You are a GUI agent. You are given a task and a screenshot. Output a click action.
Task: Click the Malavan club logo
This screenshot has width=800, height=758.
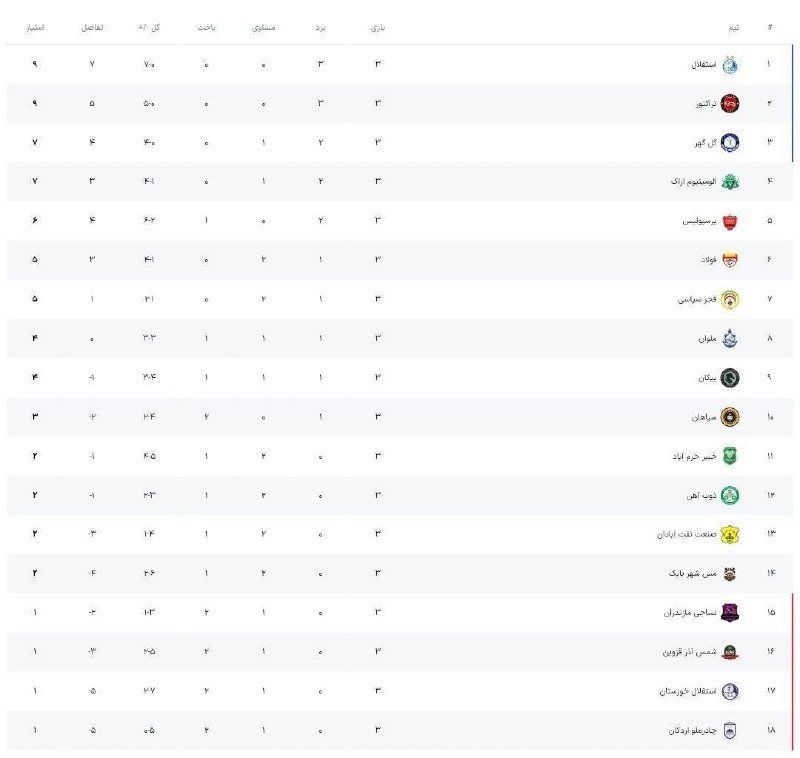[730, 338]
